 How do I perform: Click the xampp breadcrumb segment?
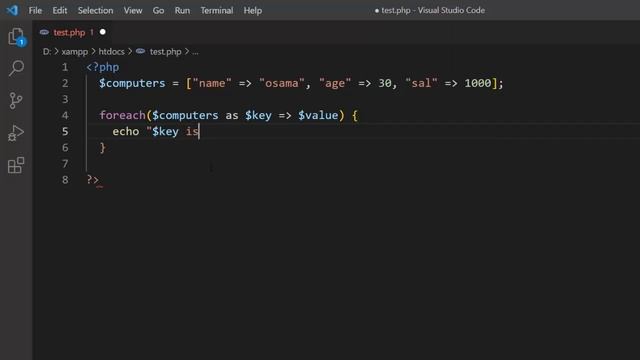pos(75,52)
